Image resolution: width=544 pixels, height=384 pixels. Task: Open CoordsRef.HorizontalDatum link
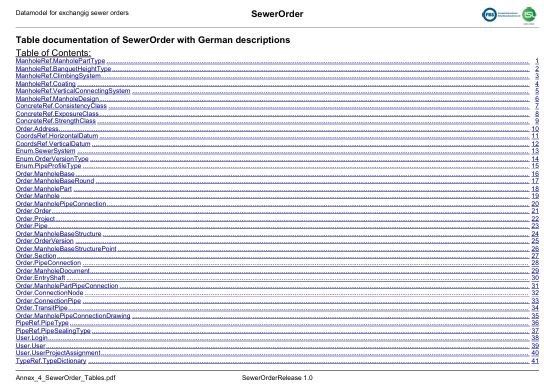57,136
